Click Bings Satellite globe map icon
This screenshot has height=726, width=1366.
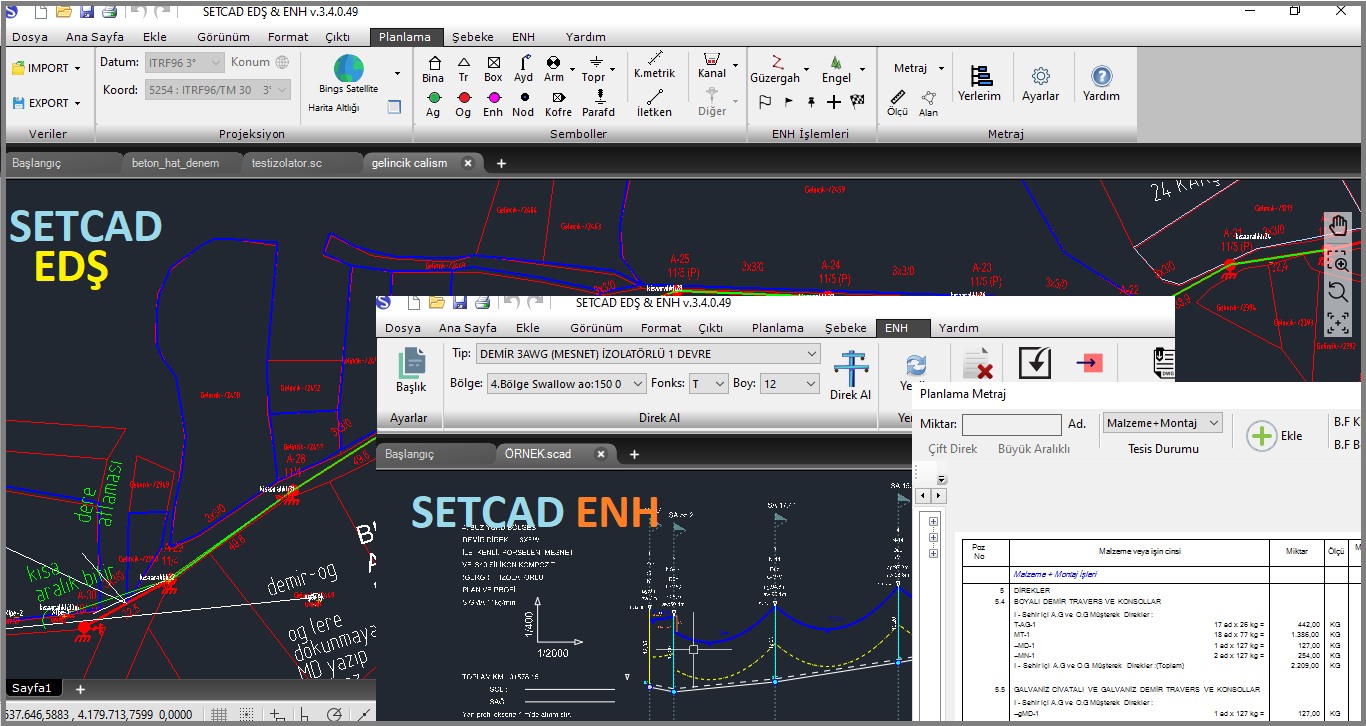[348, 68]
